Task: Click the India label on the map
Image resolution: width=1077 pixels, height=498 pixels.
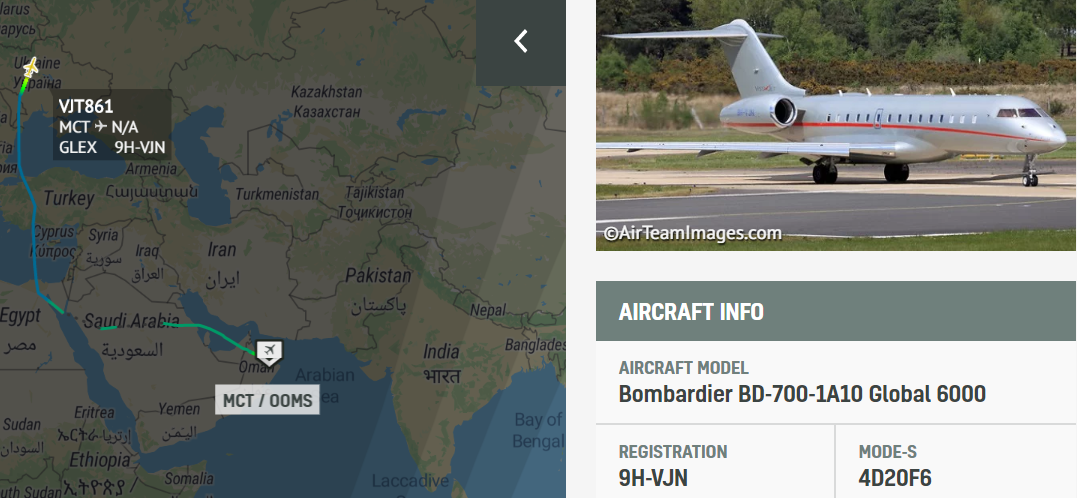Action: pyautogui.click(x=440, y=352)
